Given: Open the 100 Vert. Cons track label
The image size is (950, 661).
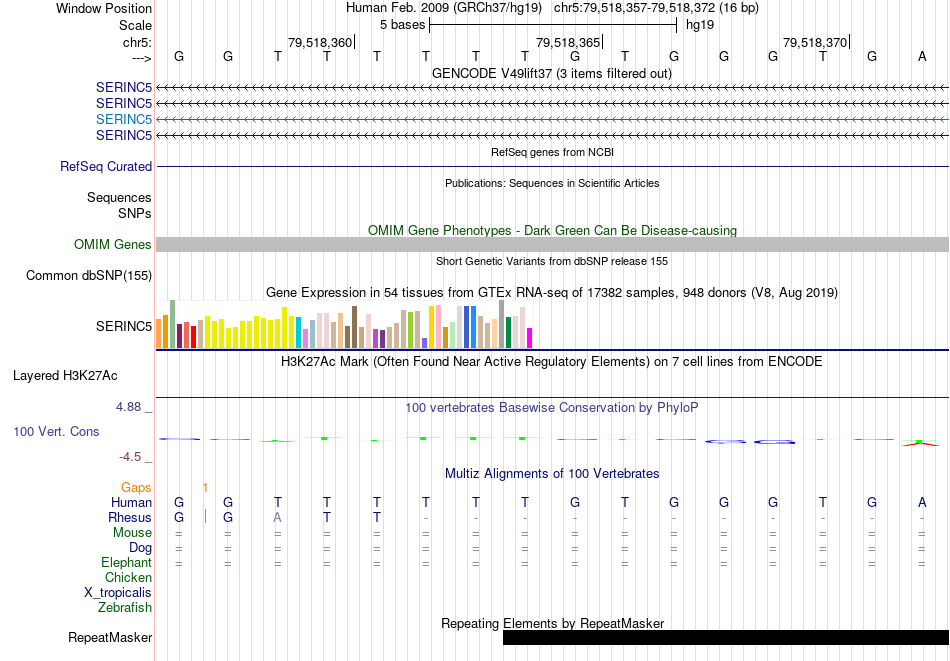Looking at the screenshot, I should [56, 431].
